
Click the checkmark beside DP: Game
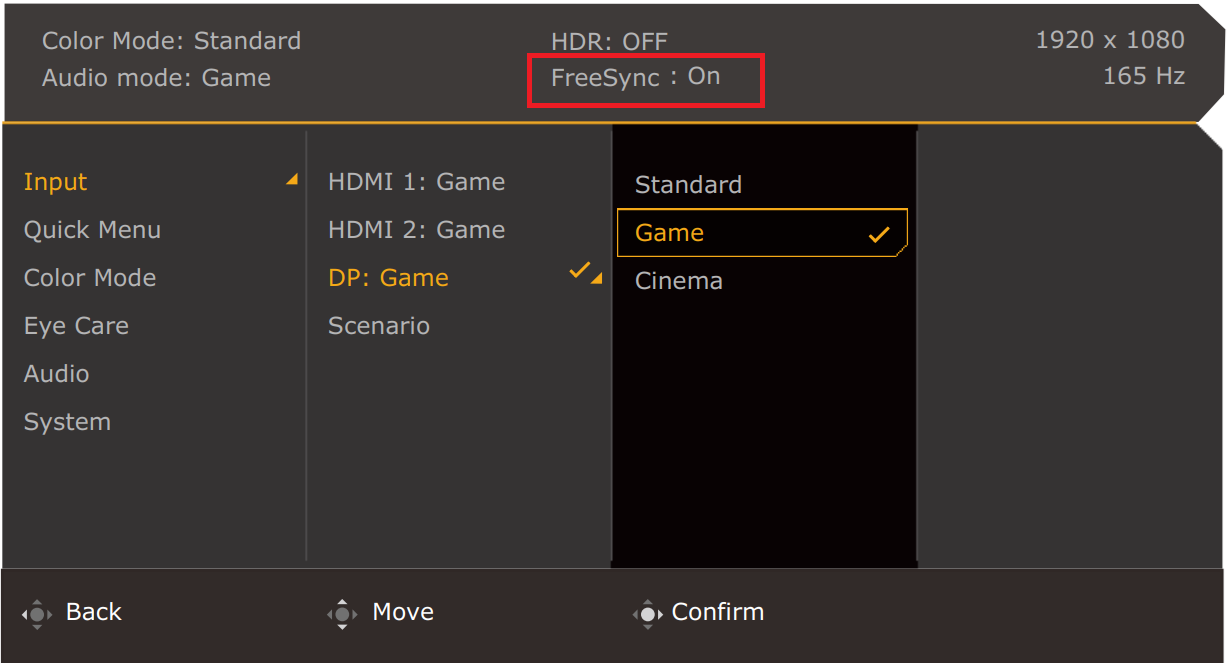[578, 271]
